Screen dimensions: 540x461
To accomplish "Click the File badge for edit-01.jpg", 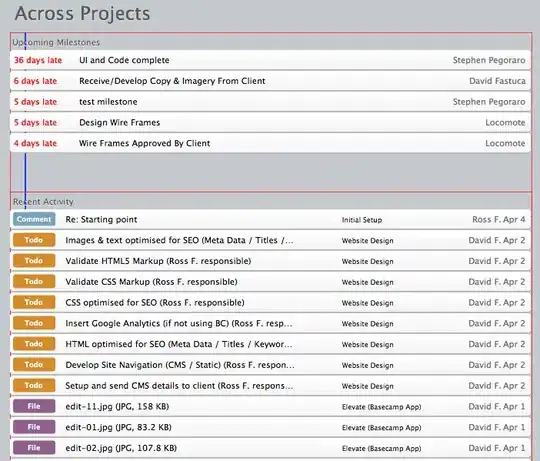I will click(34, 427).
